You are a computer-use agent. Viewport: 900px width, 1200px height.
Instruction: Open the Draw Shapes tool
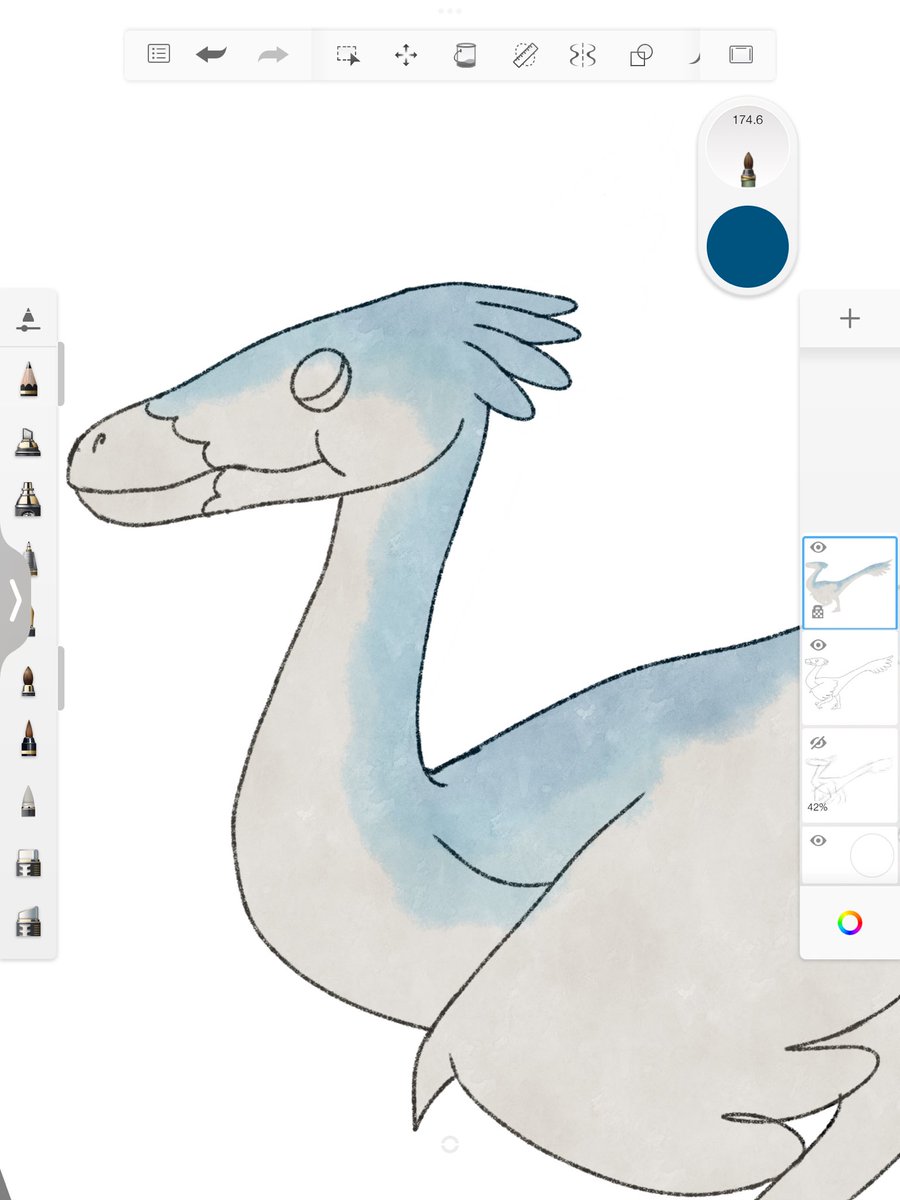pyautogui.click(x=641, y=54)
